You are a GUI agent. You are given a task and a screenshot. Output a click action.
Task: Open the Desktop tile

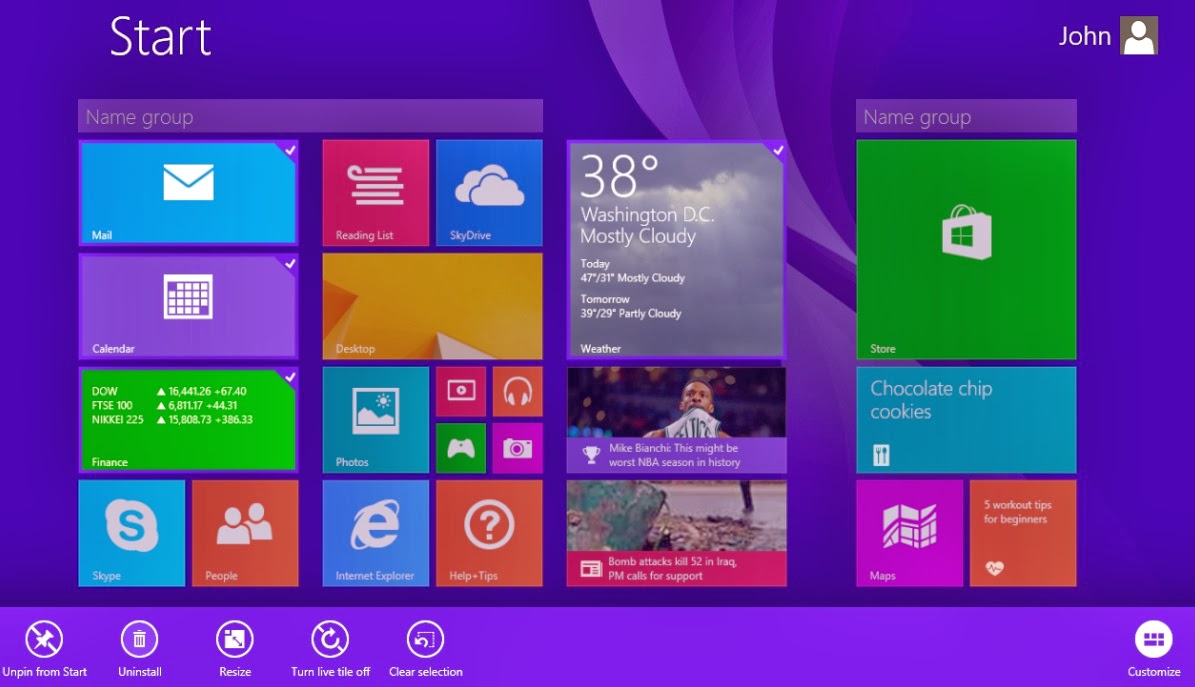tap(432, 306)
